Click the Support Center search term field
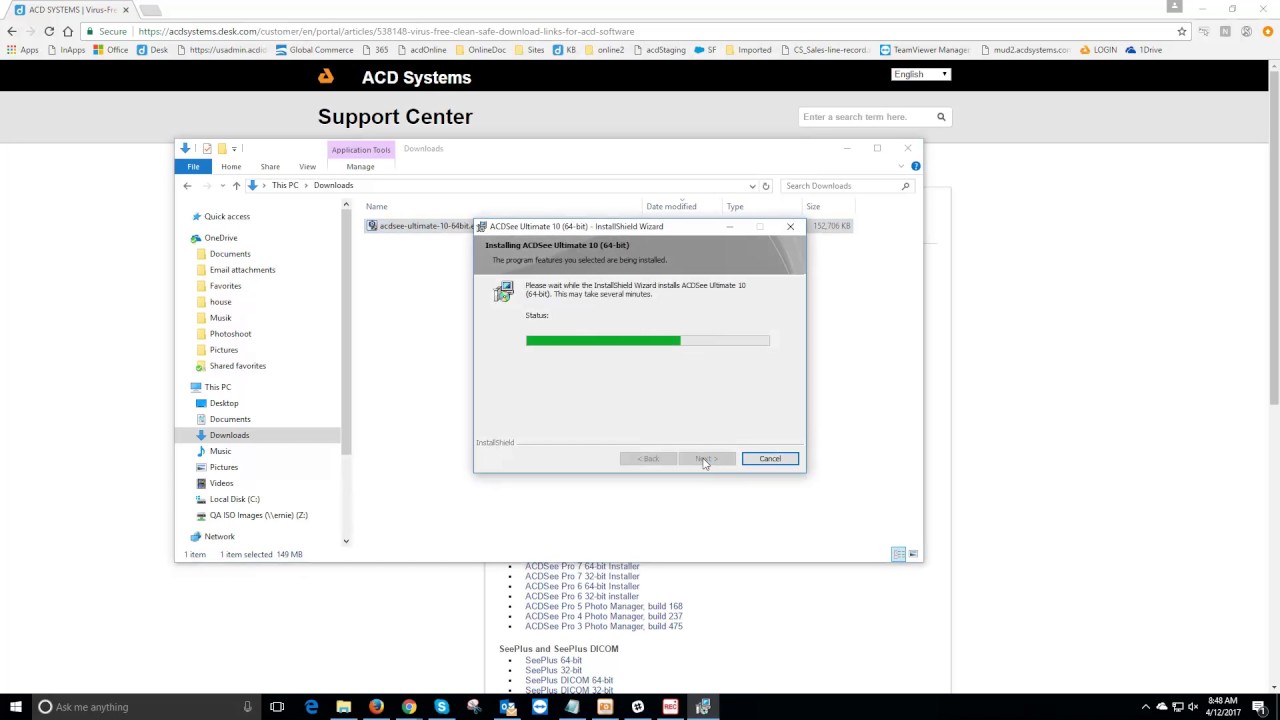The width and height of the screenshot is (1280, 720). (867, 117)
